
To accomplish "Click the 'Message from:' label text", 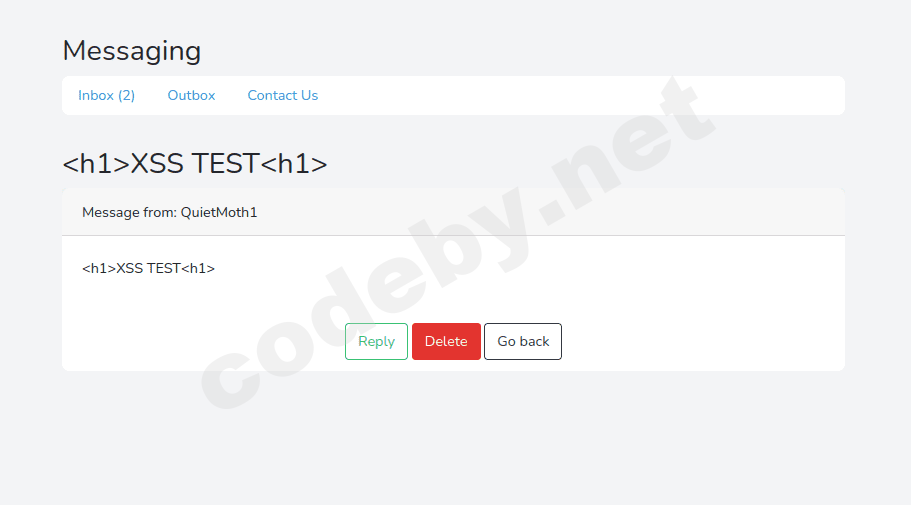I will (130, 213).
